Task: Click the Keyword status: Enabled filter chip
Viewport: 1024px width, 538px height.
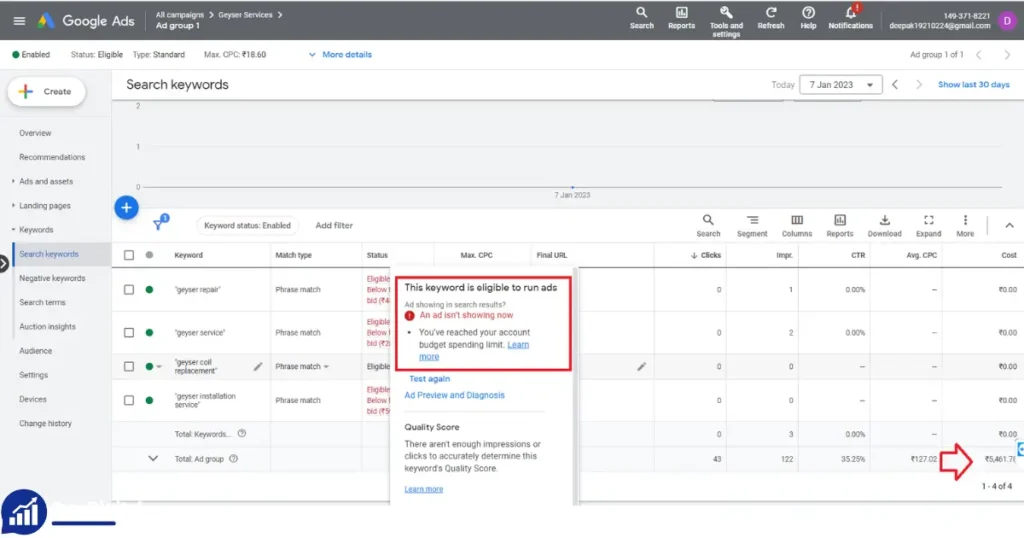Action: (247, 225)
